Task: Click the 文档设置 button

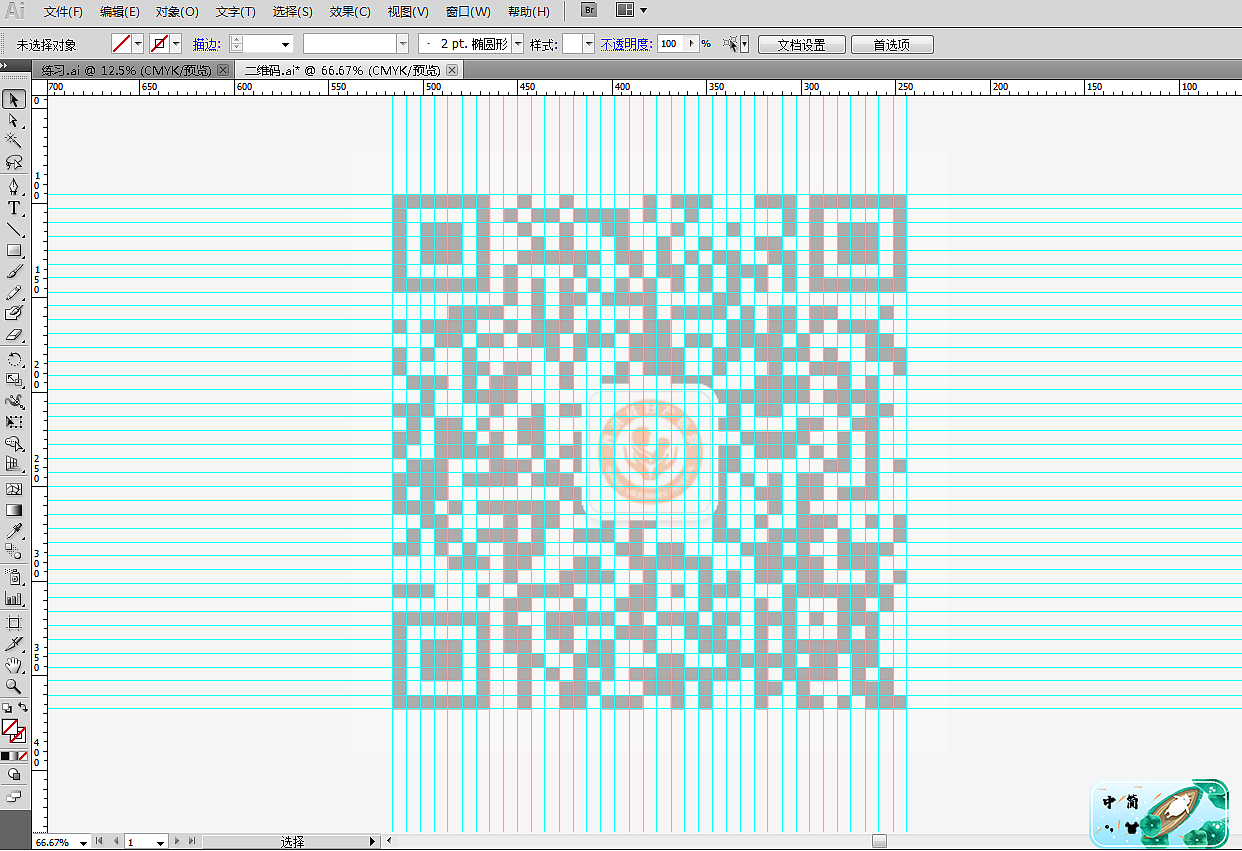Action: click(802, 45)
